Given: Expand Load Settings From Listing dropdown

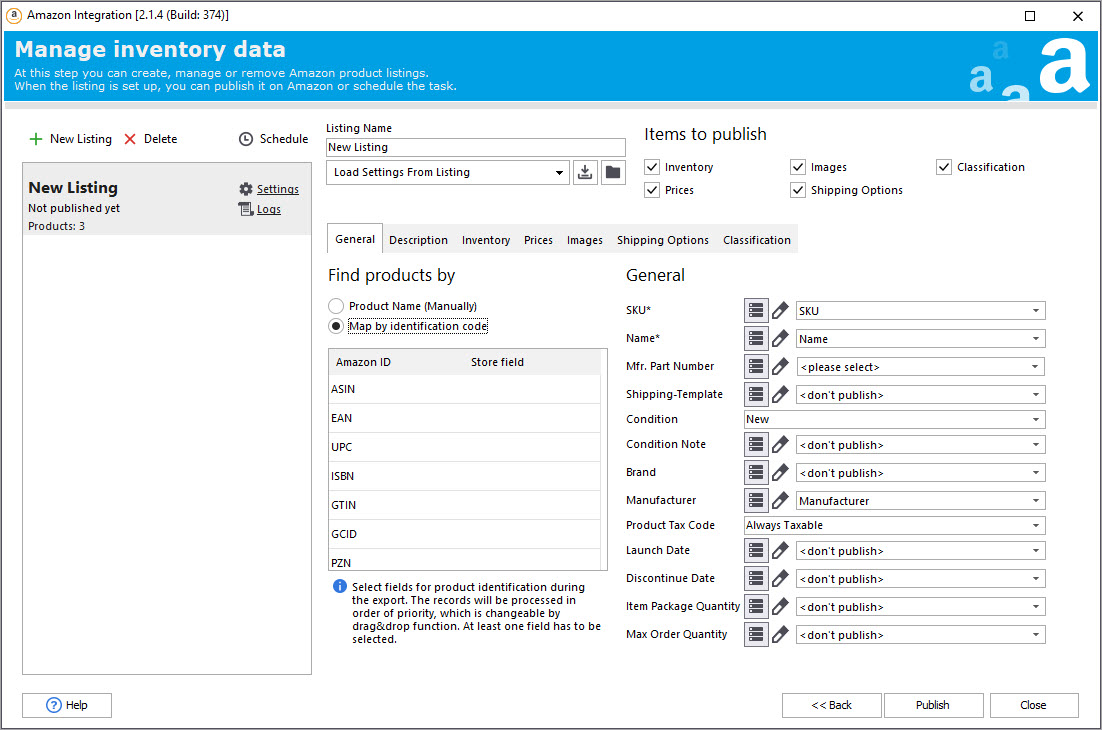Looking at the screenshot, I should pos(558,173).
